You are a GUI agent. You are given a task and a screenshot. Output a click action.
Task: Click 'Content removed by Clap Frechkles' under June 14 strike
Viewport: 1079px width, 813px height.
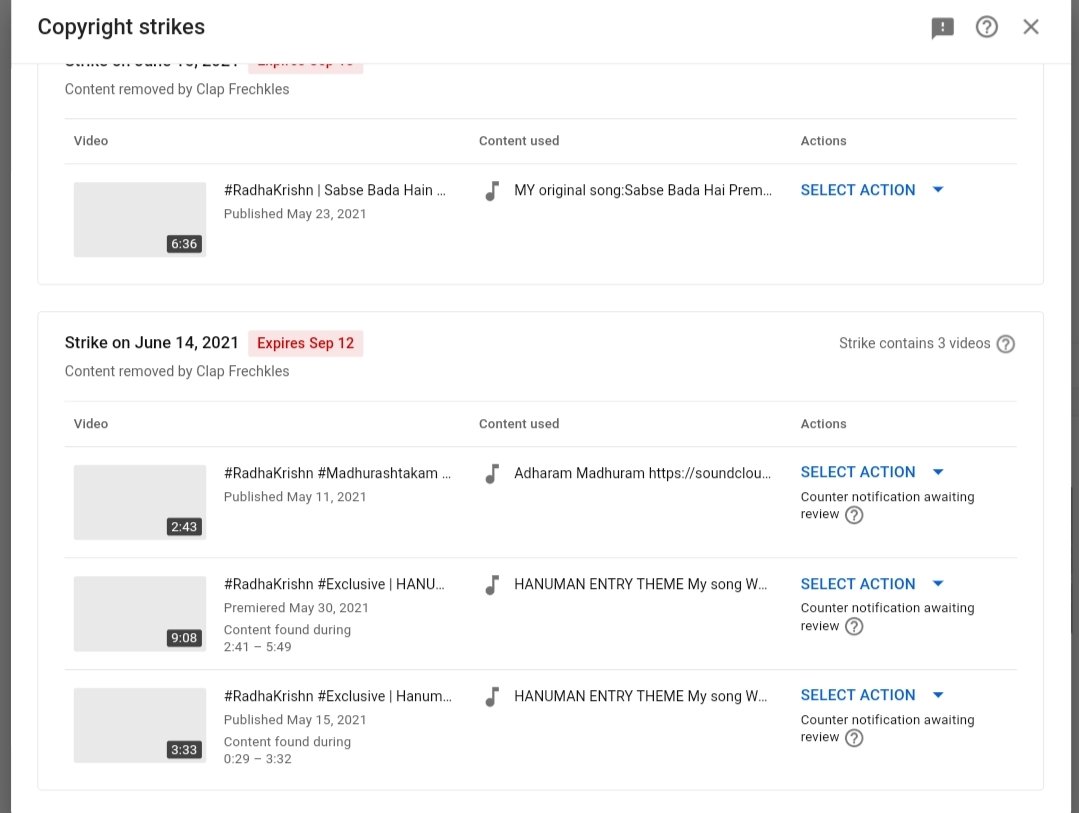tap(177, 371)
